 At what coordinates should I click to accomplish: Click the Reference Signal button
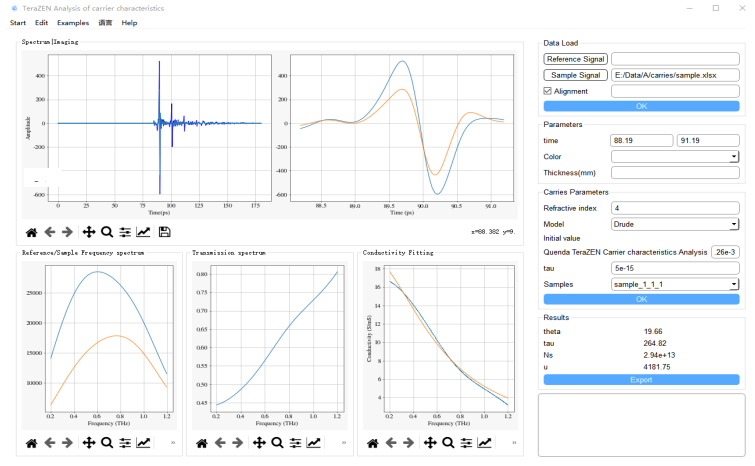click(x=575, y=59)
